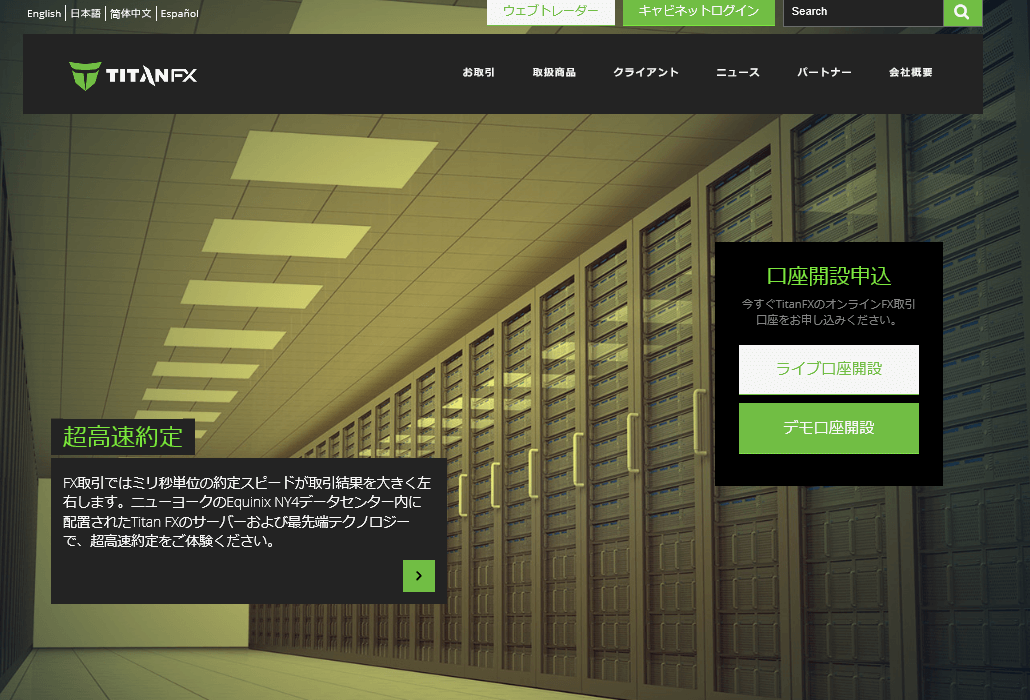The image size is (1030, 700).
Task: Click the Titan FX logo
Action: pyautogui.click(x=133, y=75)
